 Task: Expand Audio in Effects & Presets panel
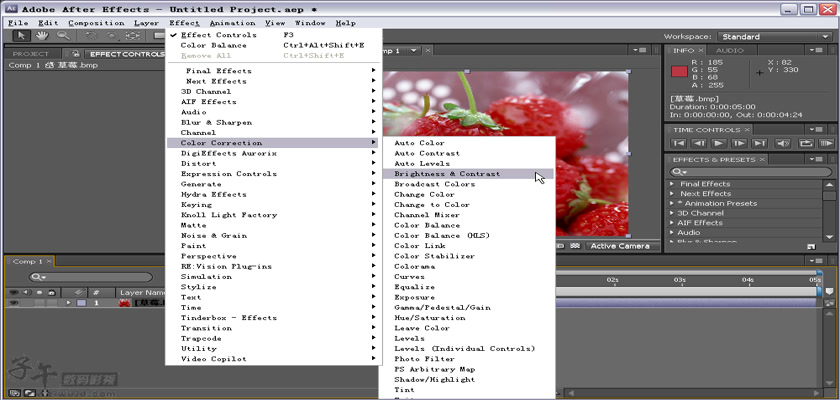tap(672, 232)
